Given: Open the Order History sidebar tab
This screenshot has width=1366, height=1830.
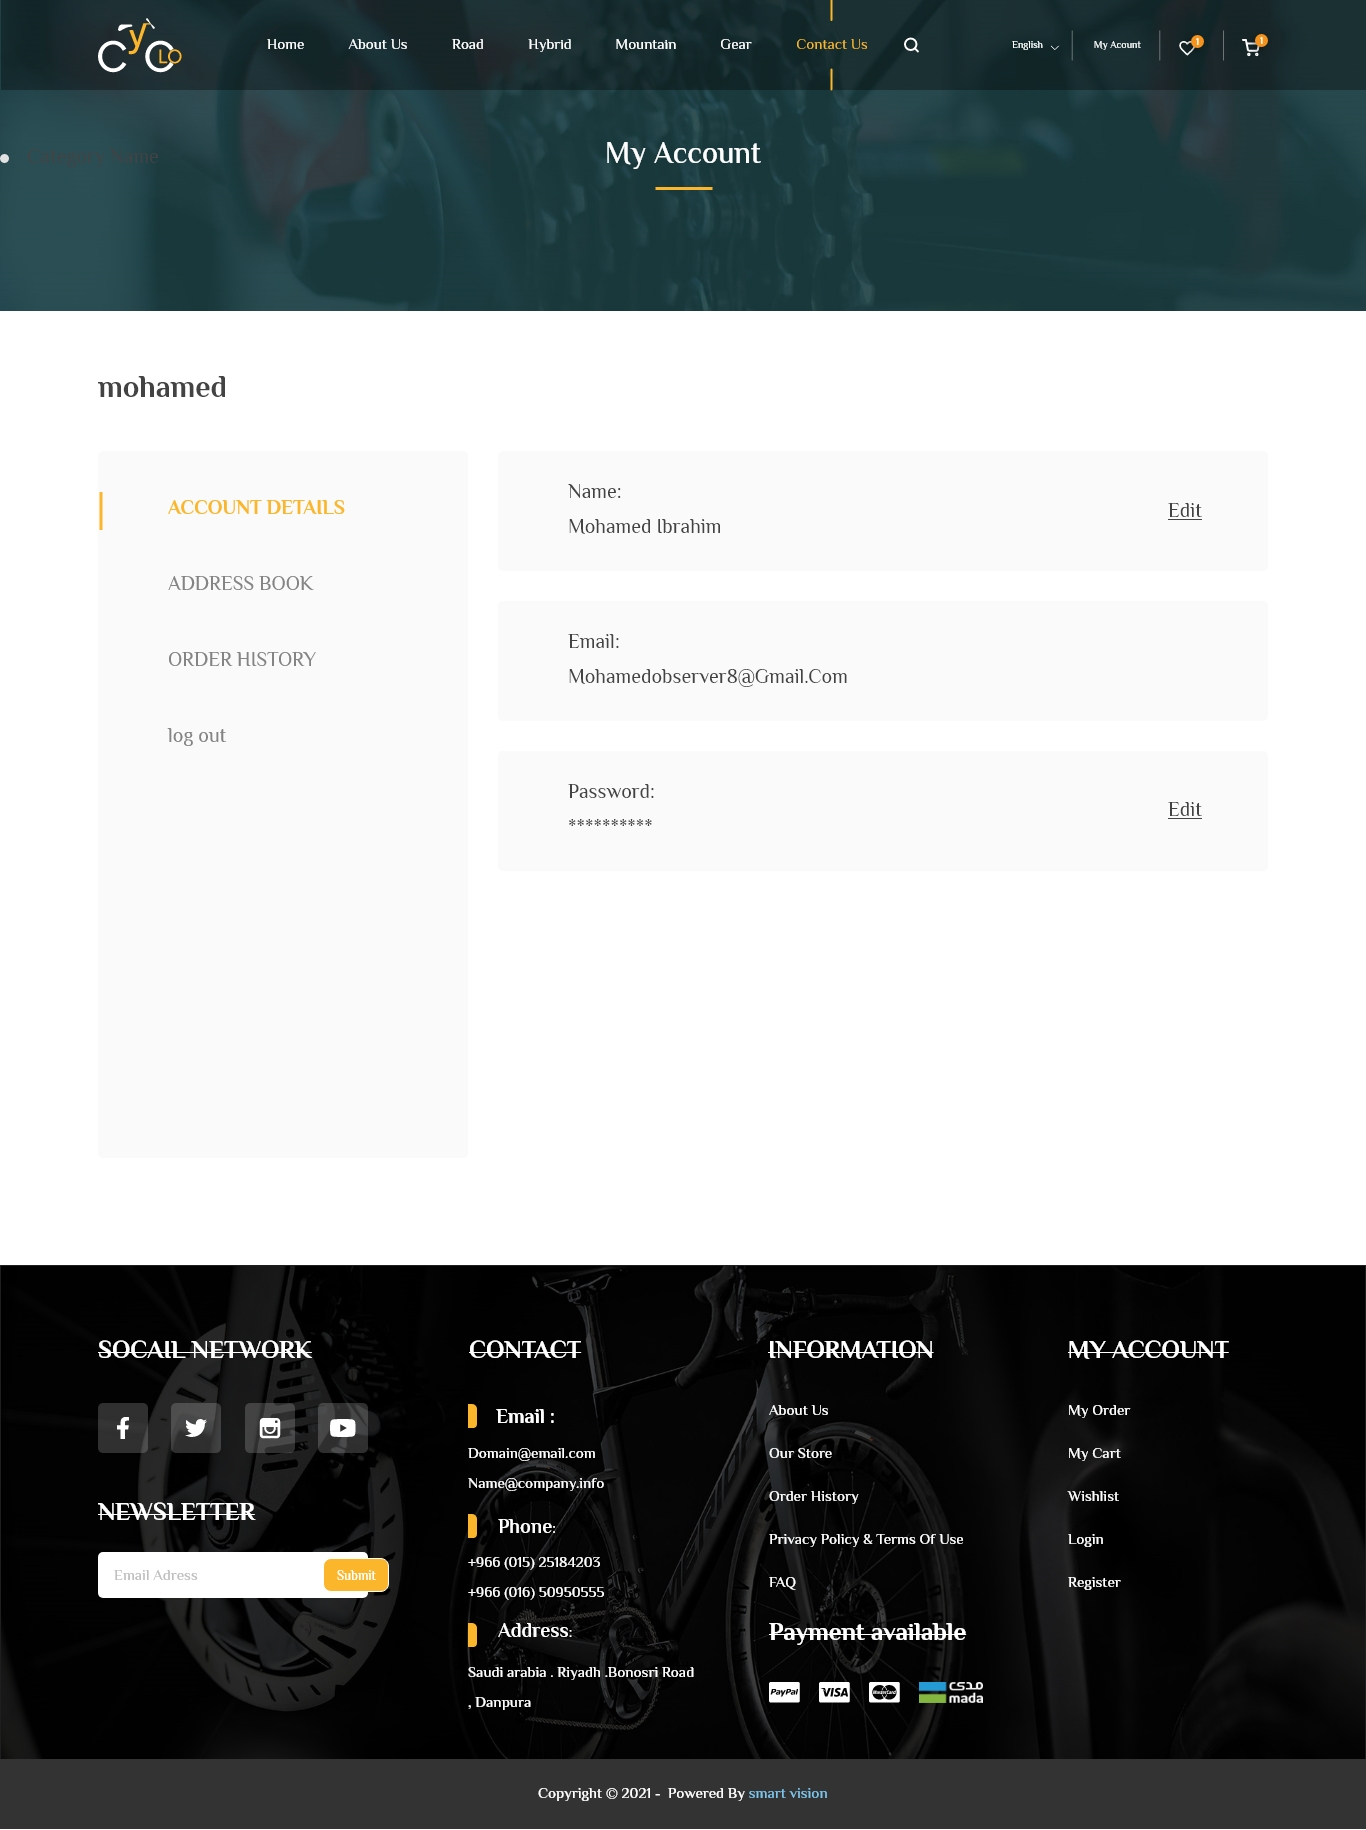Looking at the screenshot, I should 241,659.
